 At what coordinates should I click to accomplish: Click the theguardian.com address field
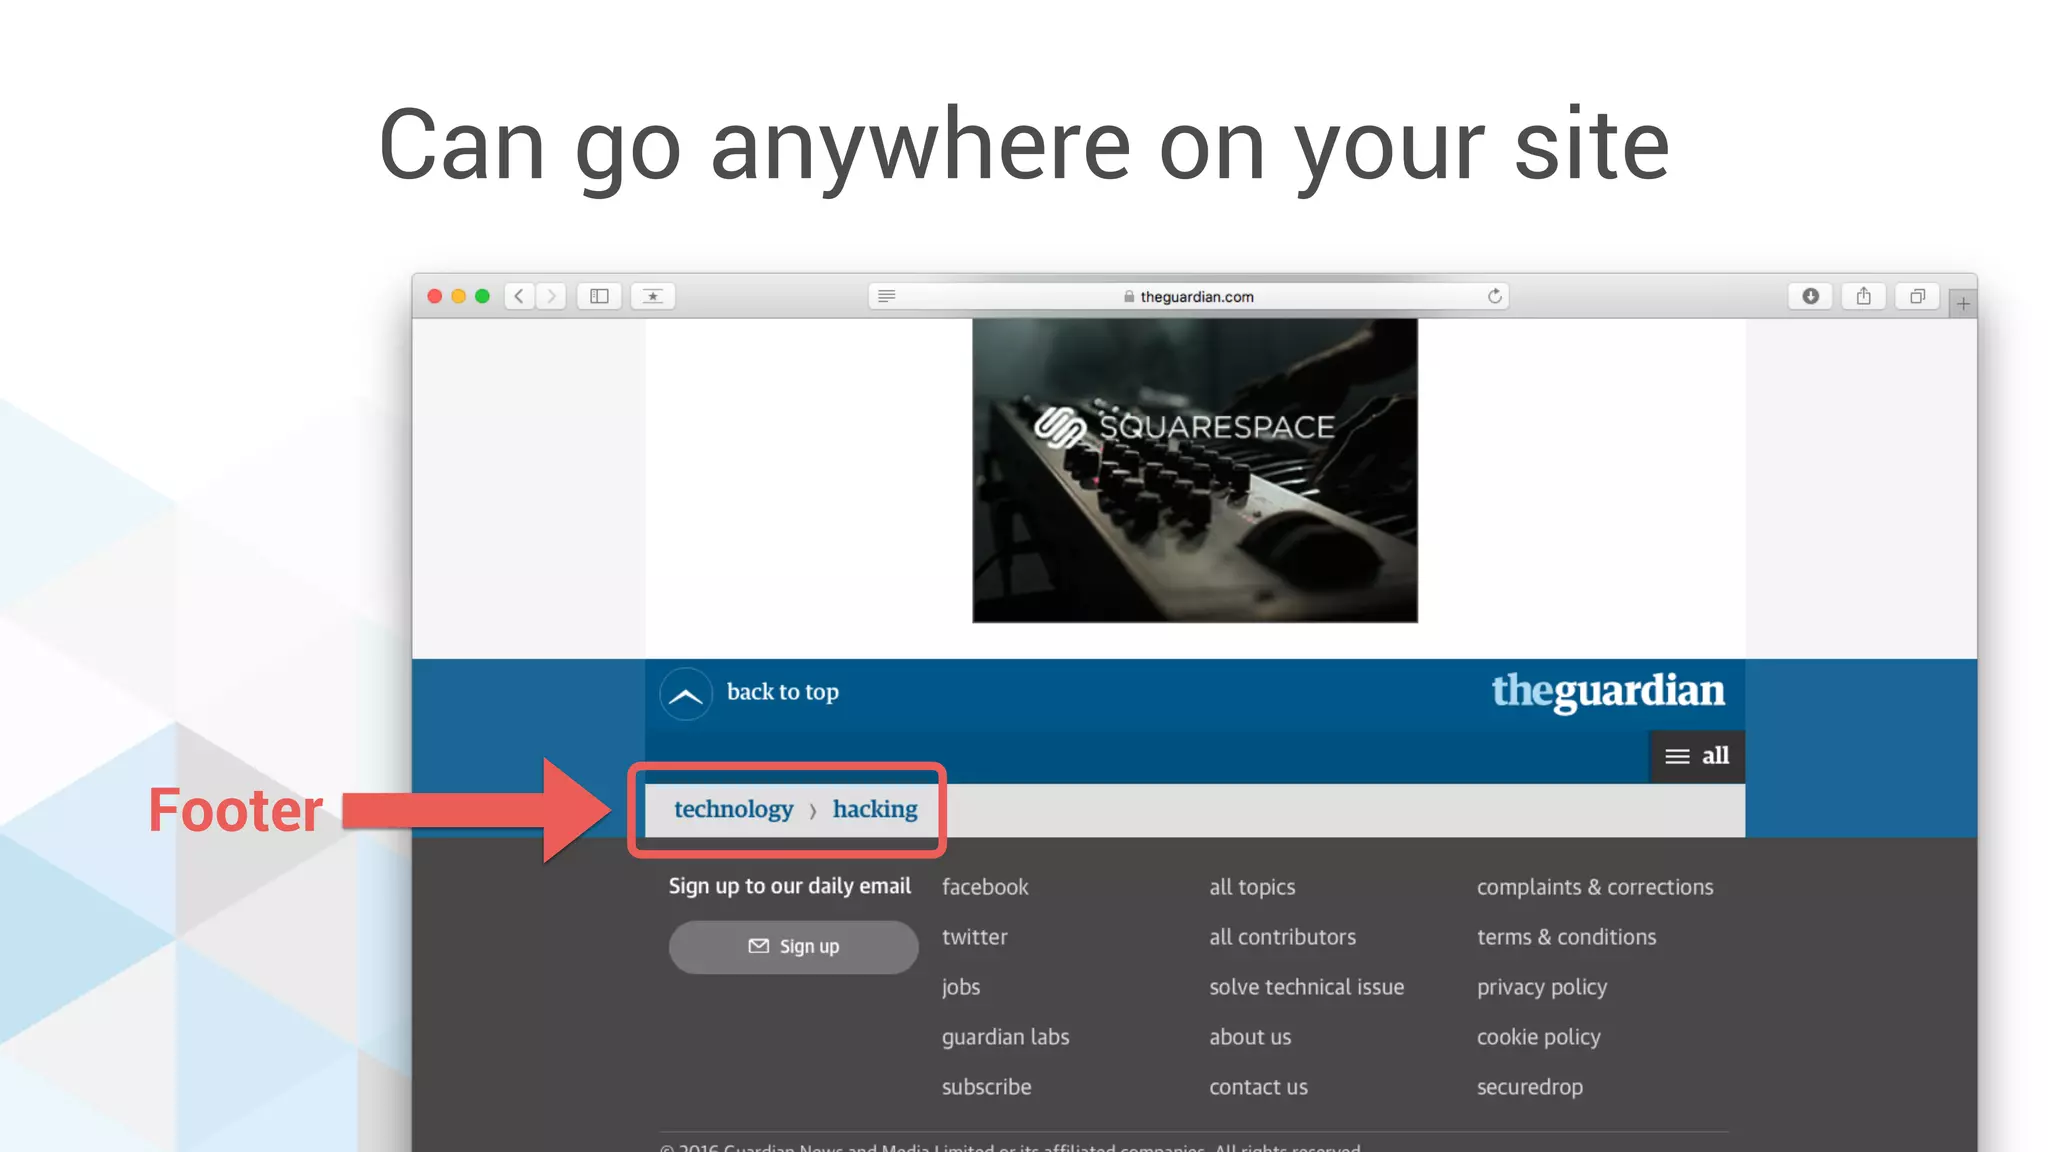coord(1188,296)
